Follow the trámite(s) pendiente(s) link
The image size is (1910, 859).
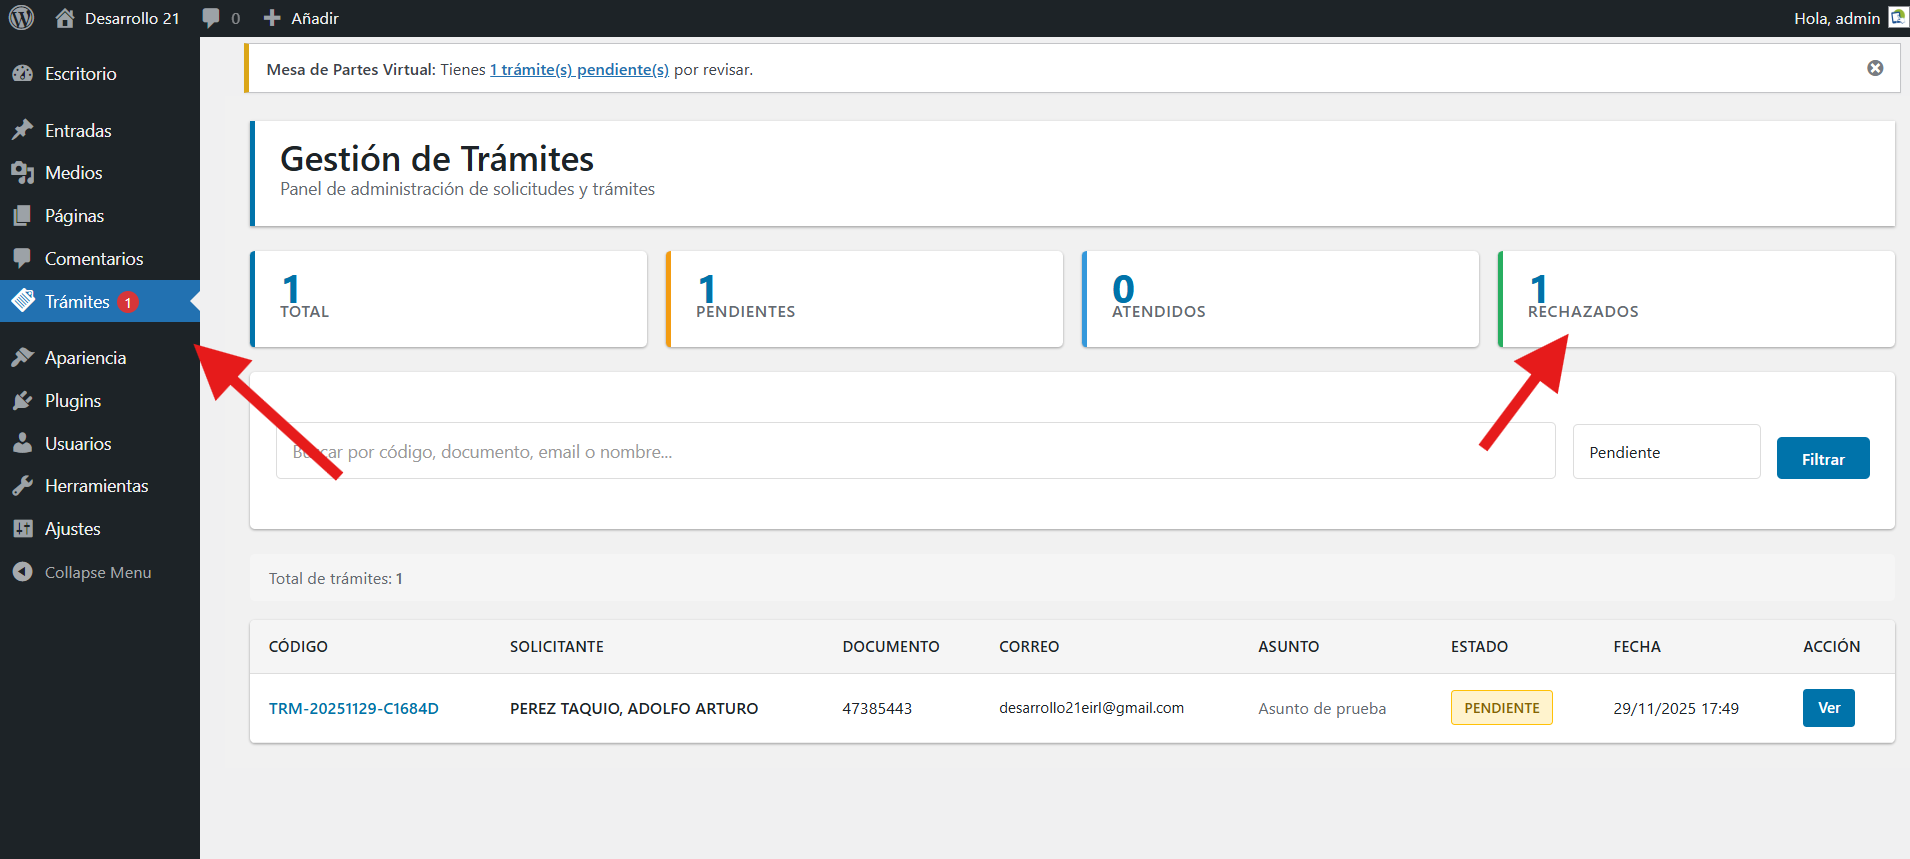(579, 70)
